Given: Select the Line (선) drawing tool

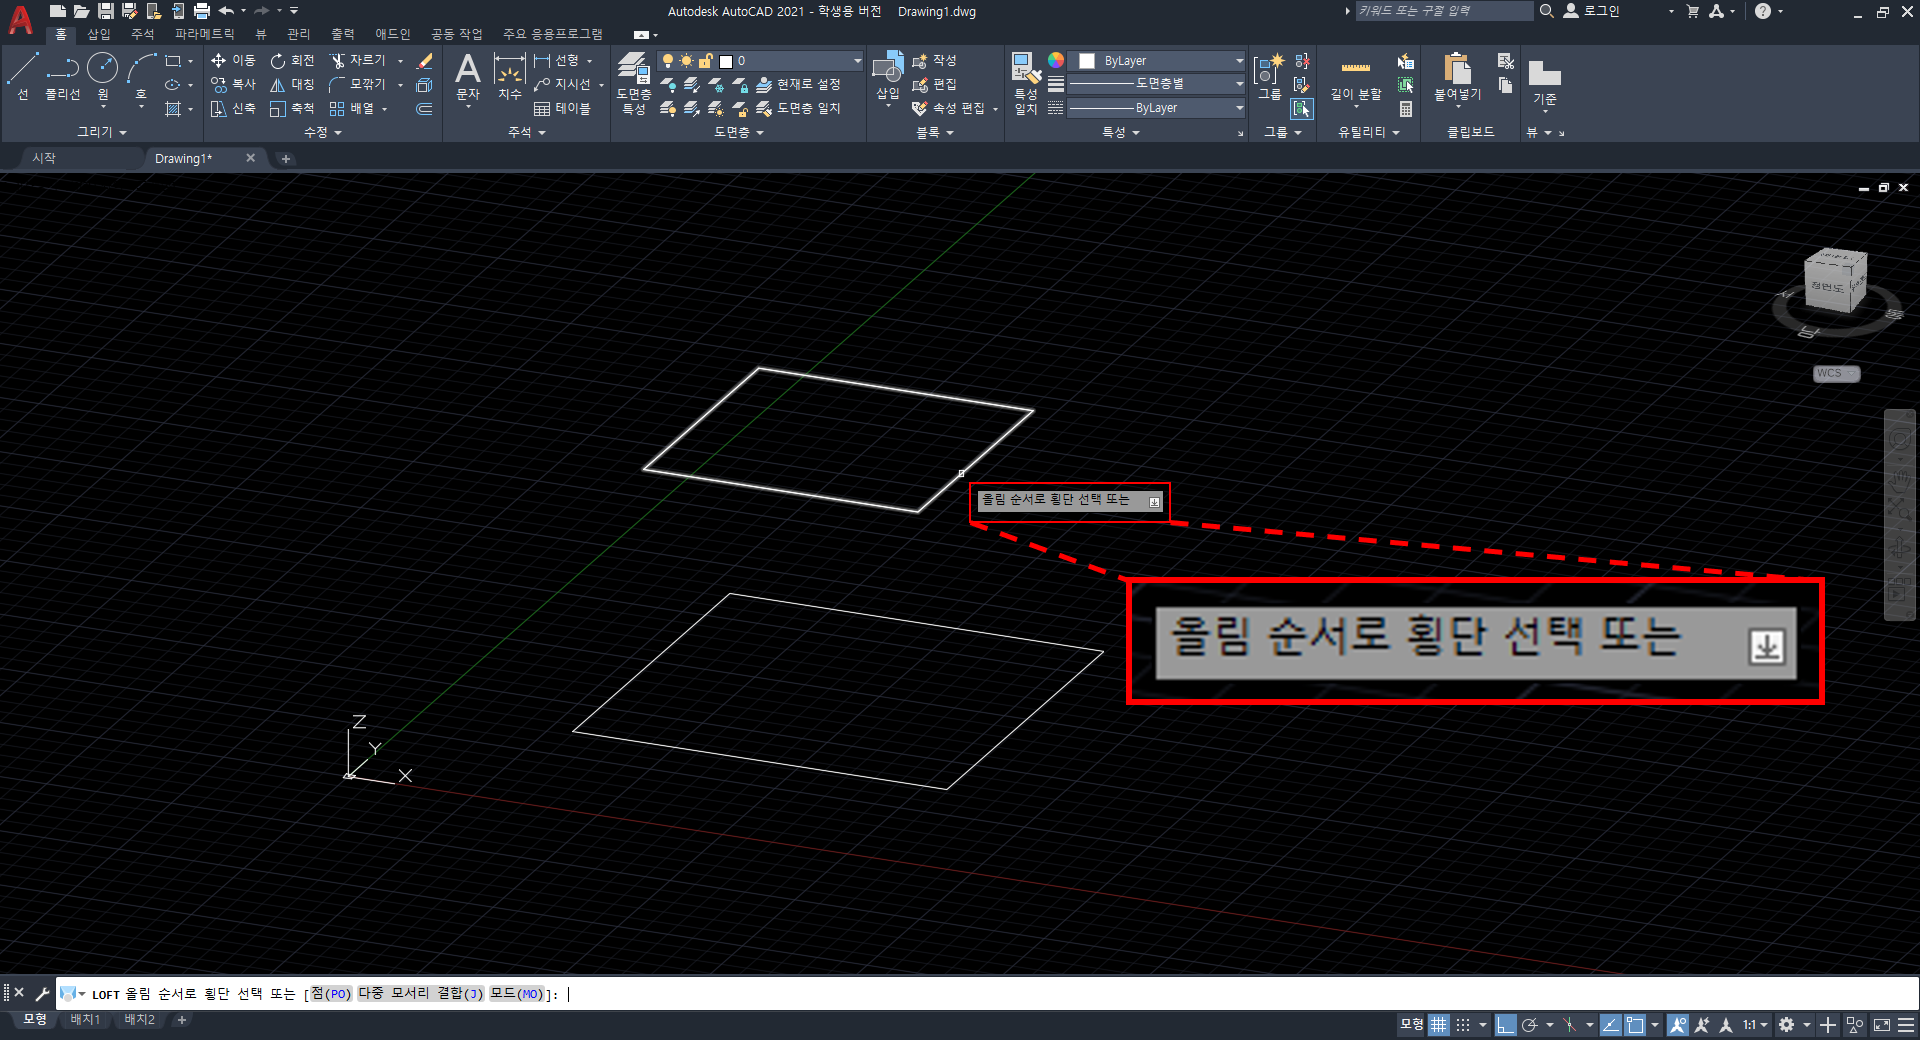Looking at the screenshot, I should click(22, 76).
